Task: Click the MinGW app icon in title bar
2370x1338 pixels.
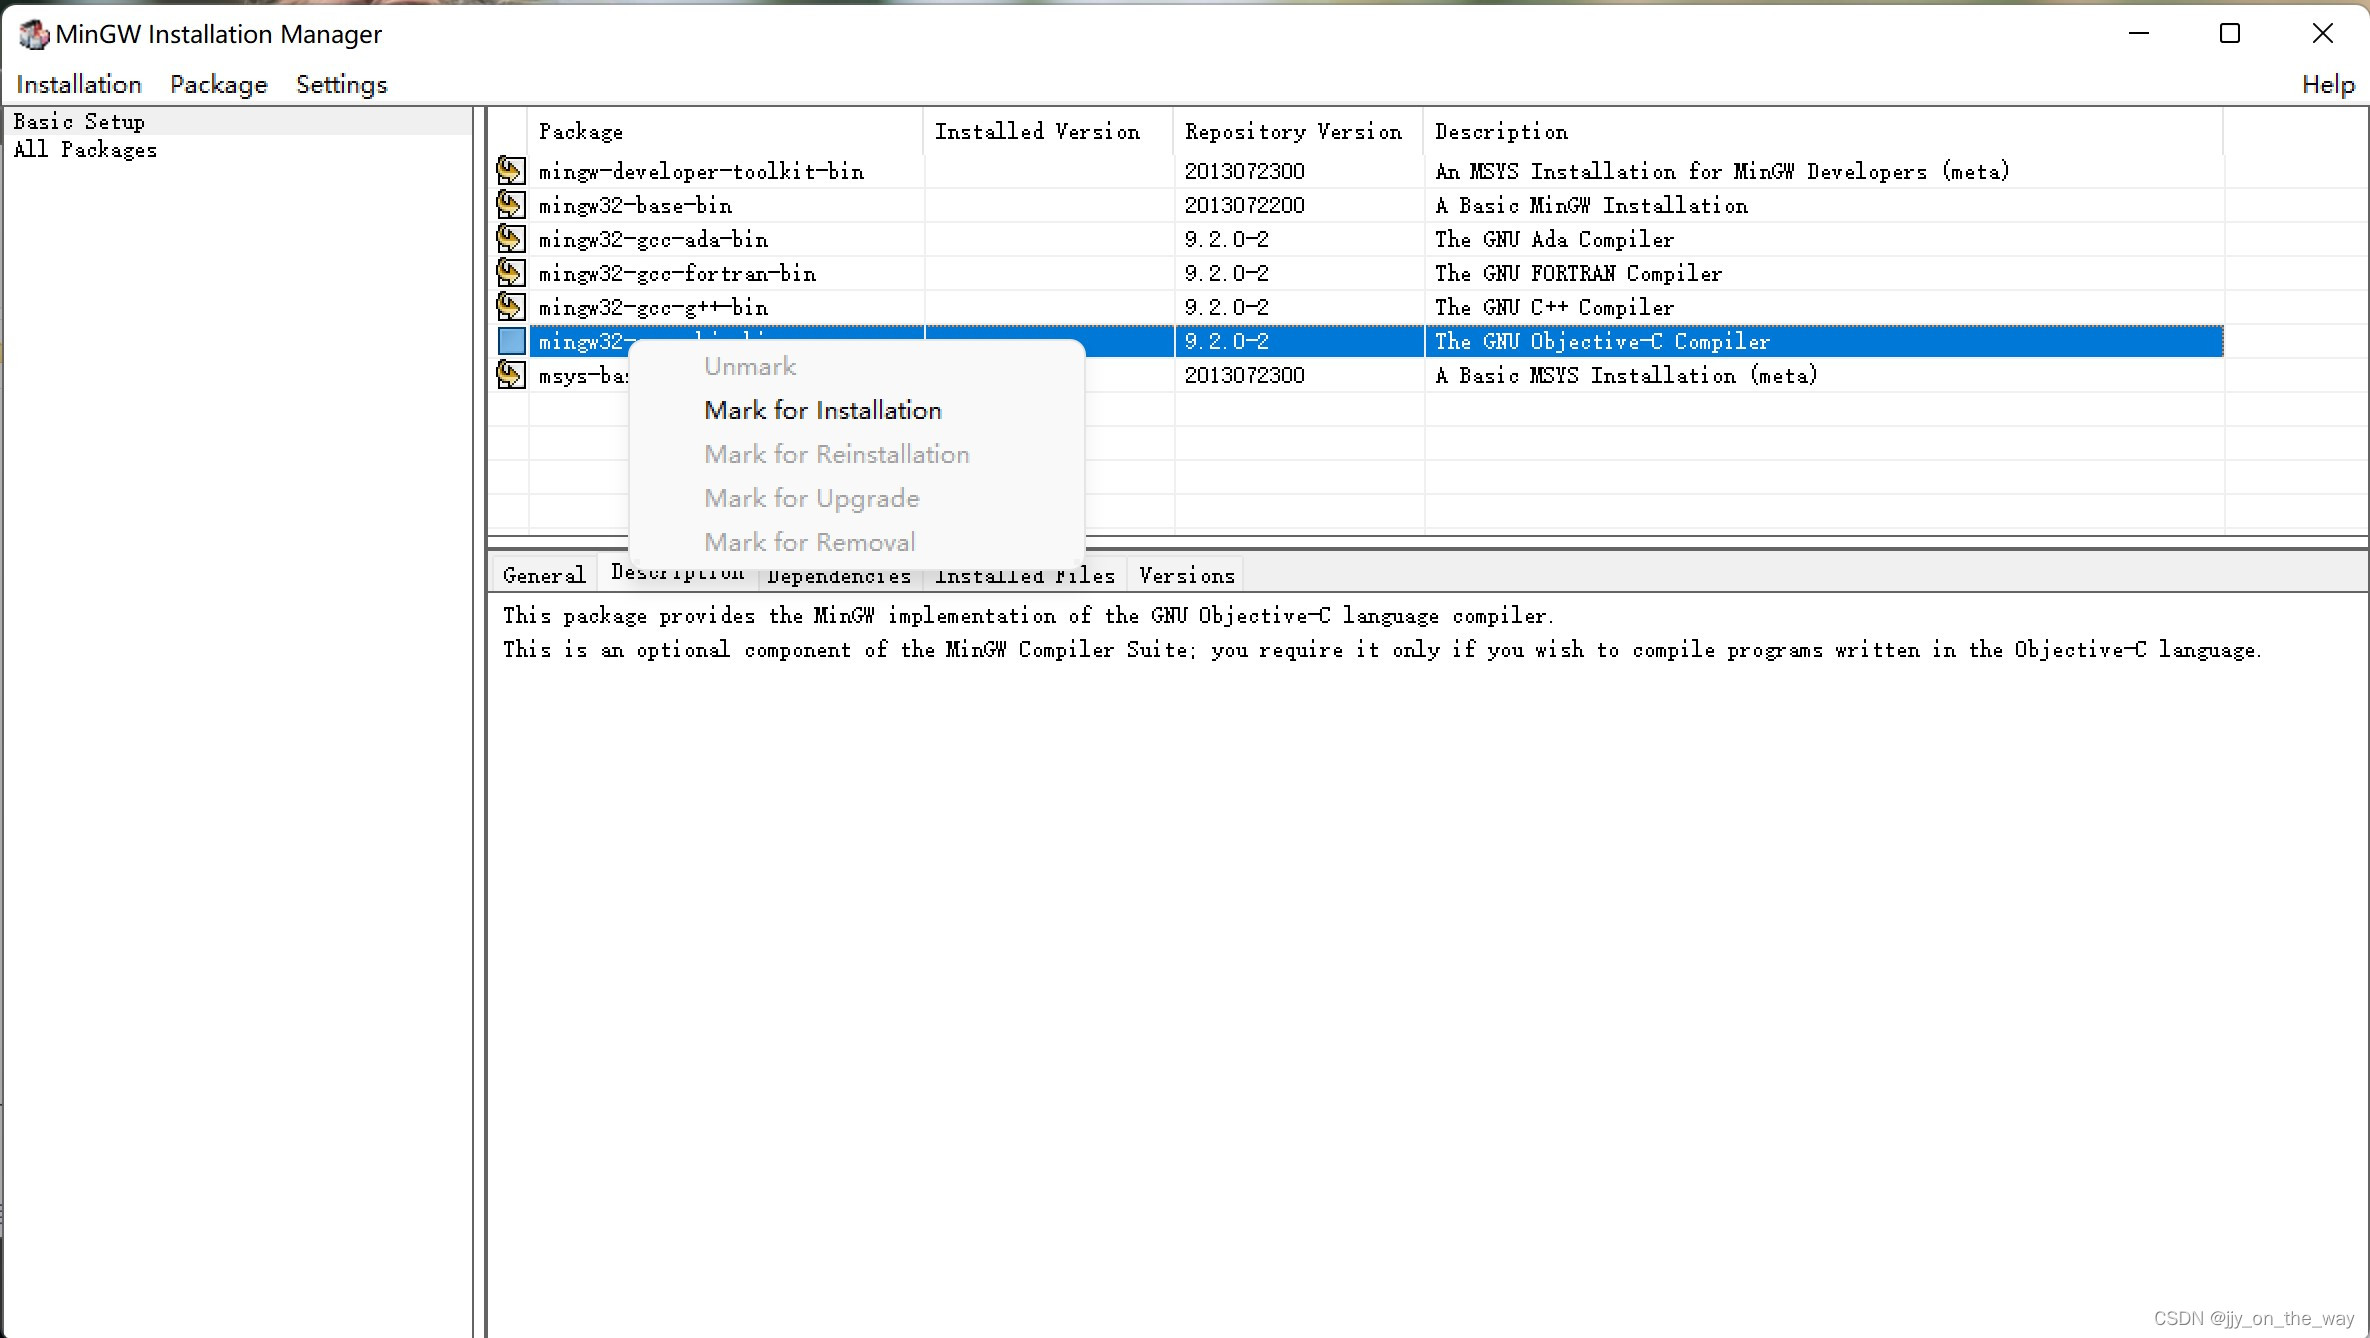Action: tap(33, 35)
